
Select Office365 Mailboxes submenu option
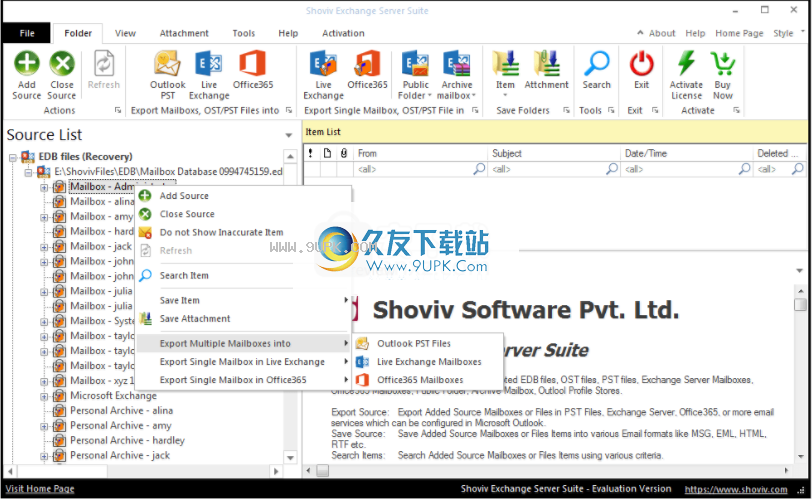tap(428, 379)
